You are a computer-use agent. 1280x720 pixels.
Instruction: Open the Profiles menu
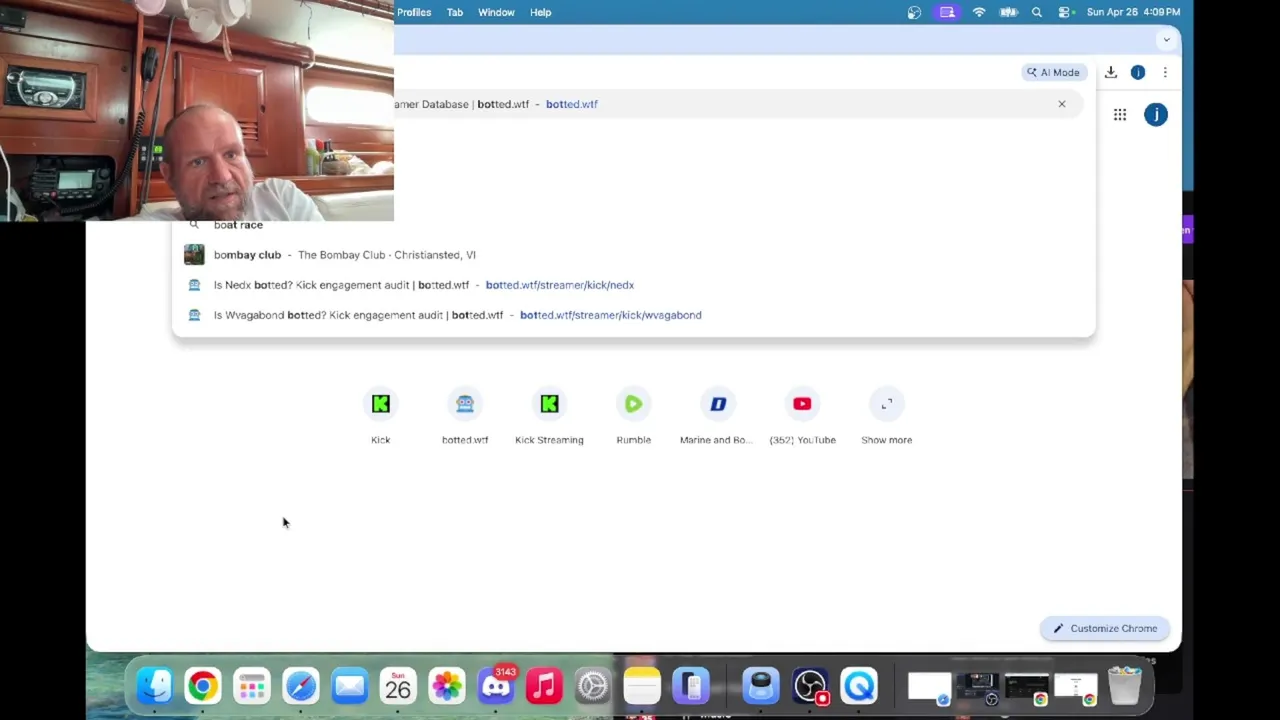click(x=413, y=12)
